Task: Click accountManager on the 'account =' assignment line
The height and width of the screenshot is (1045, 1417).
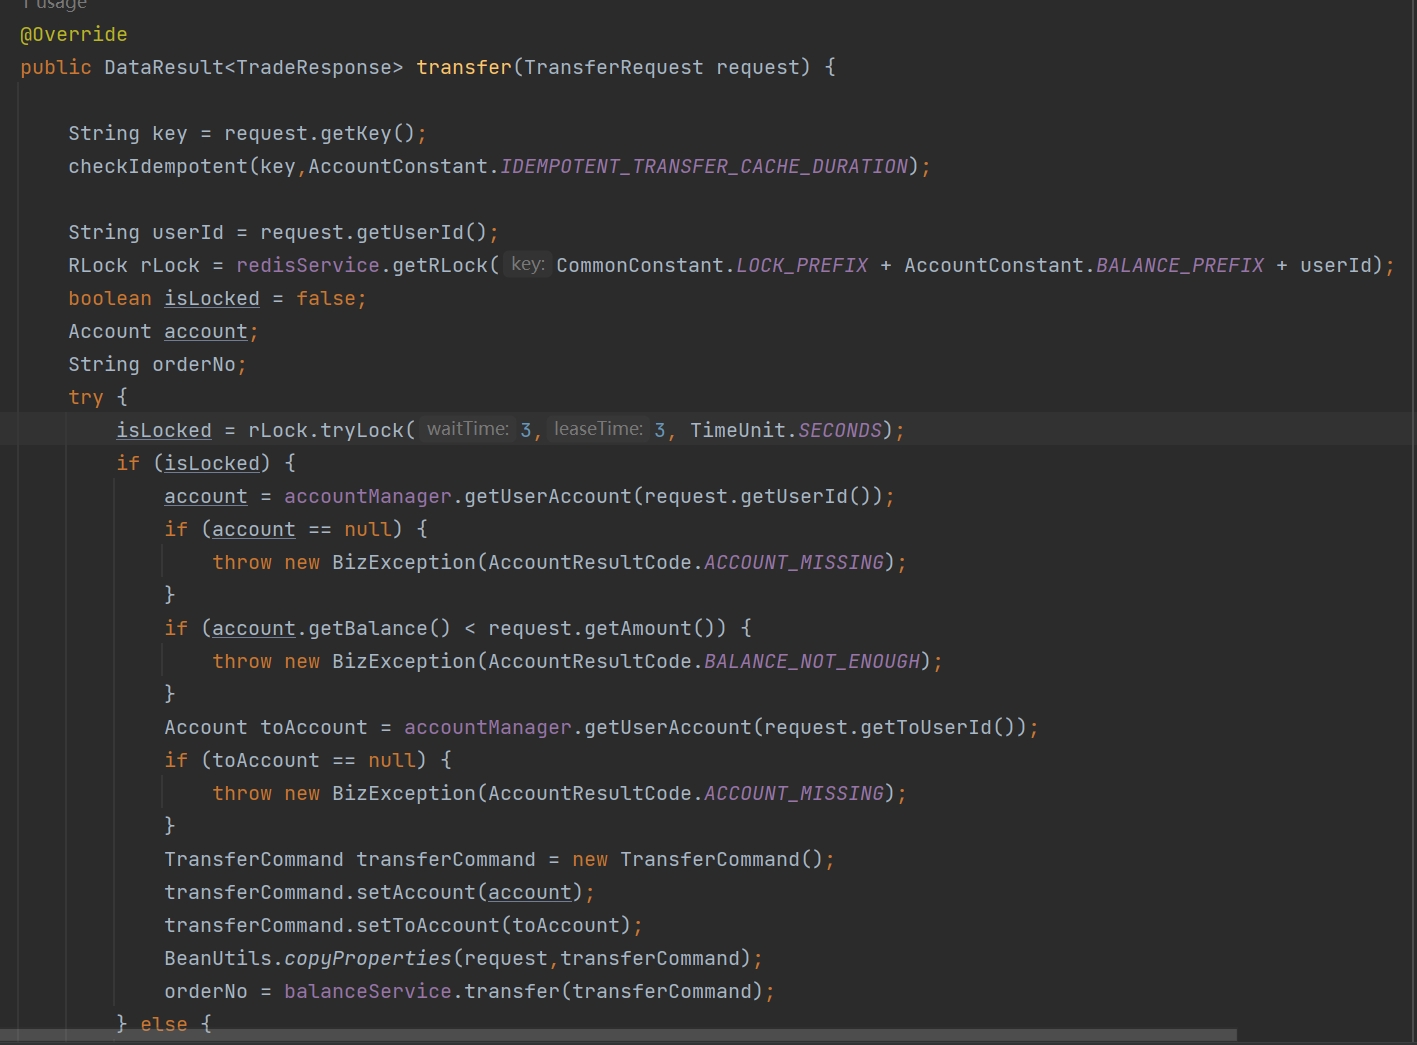Action: (x=368, y=497)
